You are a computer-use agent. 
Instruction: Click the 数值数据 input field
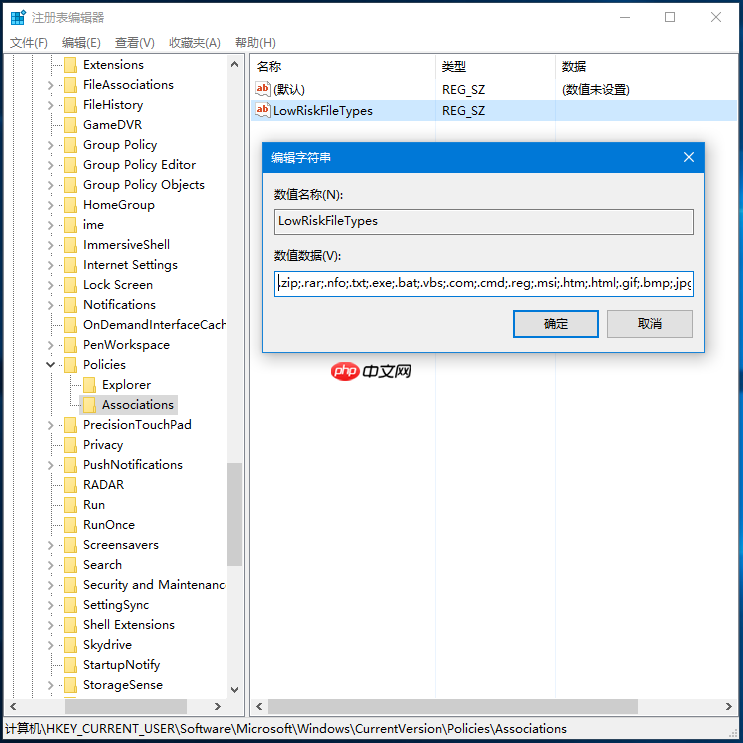point(483,283)
